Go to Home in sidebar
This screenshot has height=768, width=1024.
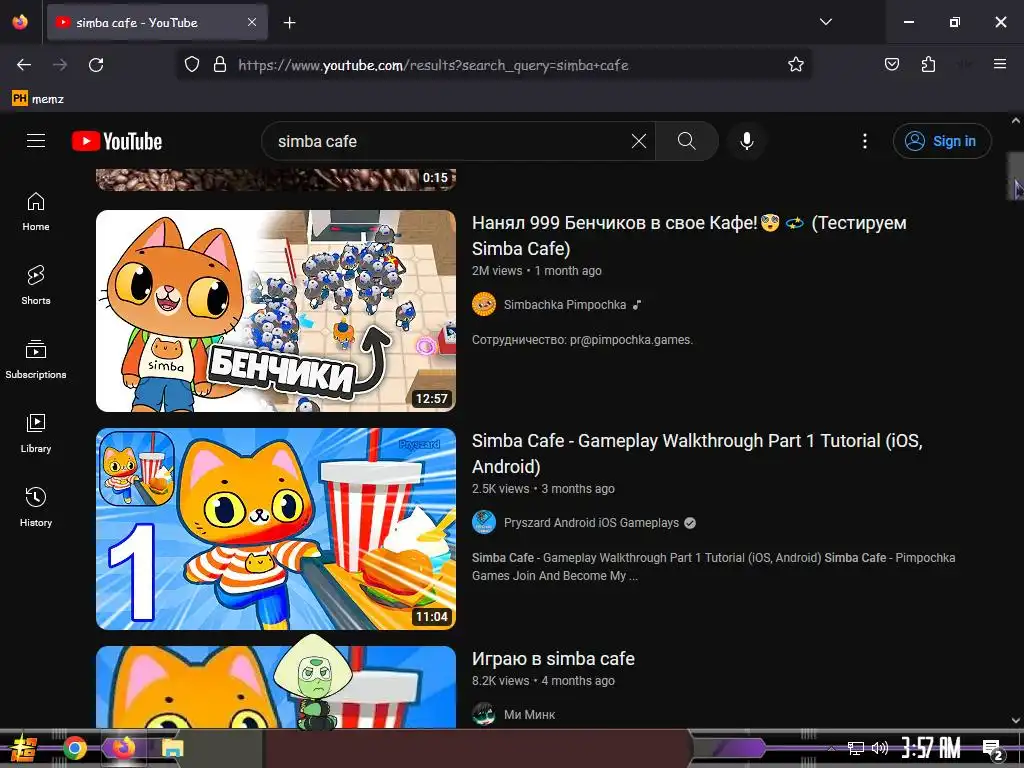(x=36, y=212)
